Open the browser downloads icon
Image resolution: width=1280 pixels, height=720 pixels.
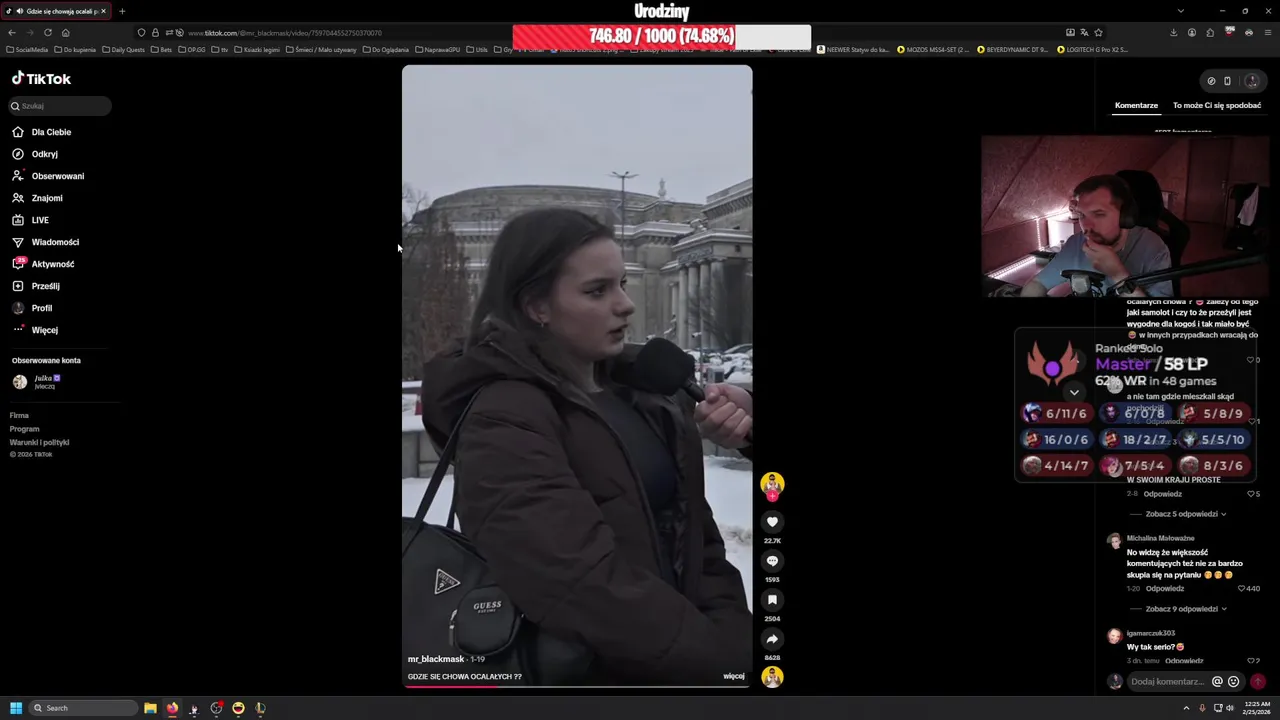[1173, 33]
